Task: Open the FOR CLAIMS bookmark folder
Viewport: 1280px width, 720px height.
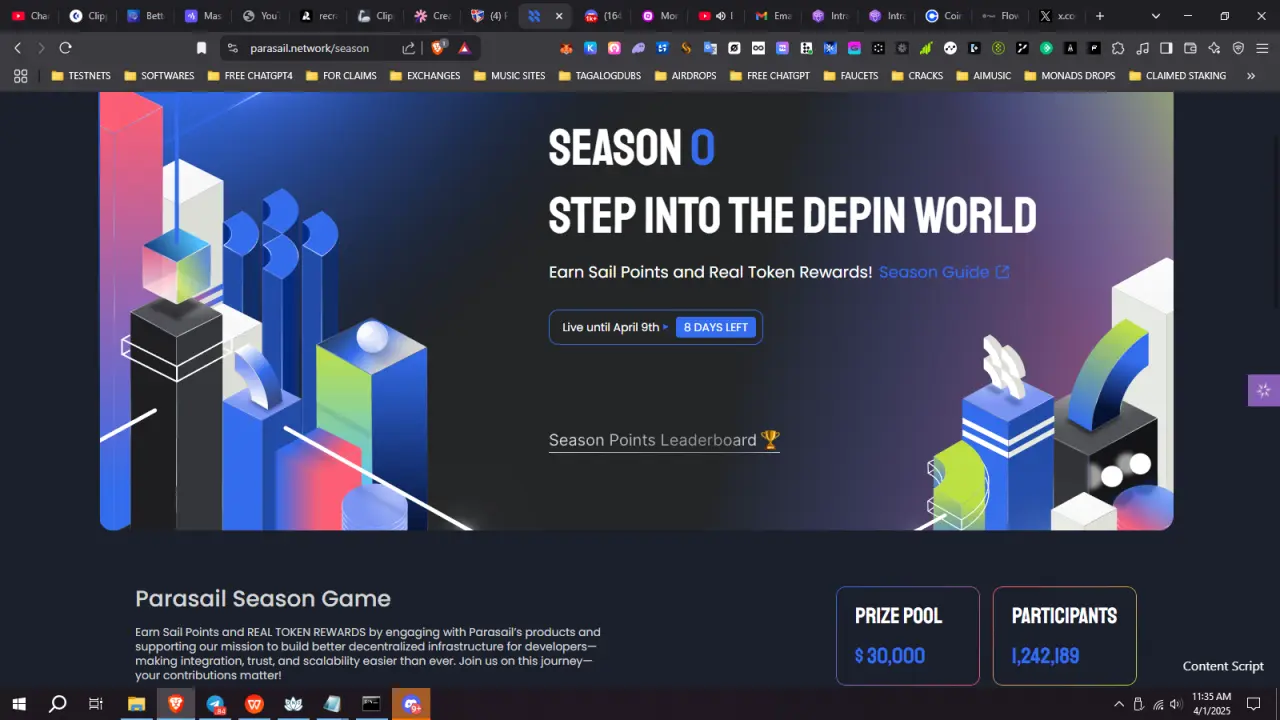Action: [x=341, y=76]
